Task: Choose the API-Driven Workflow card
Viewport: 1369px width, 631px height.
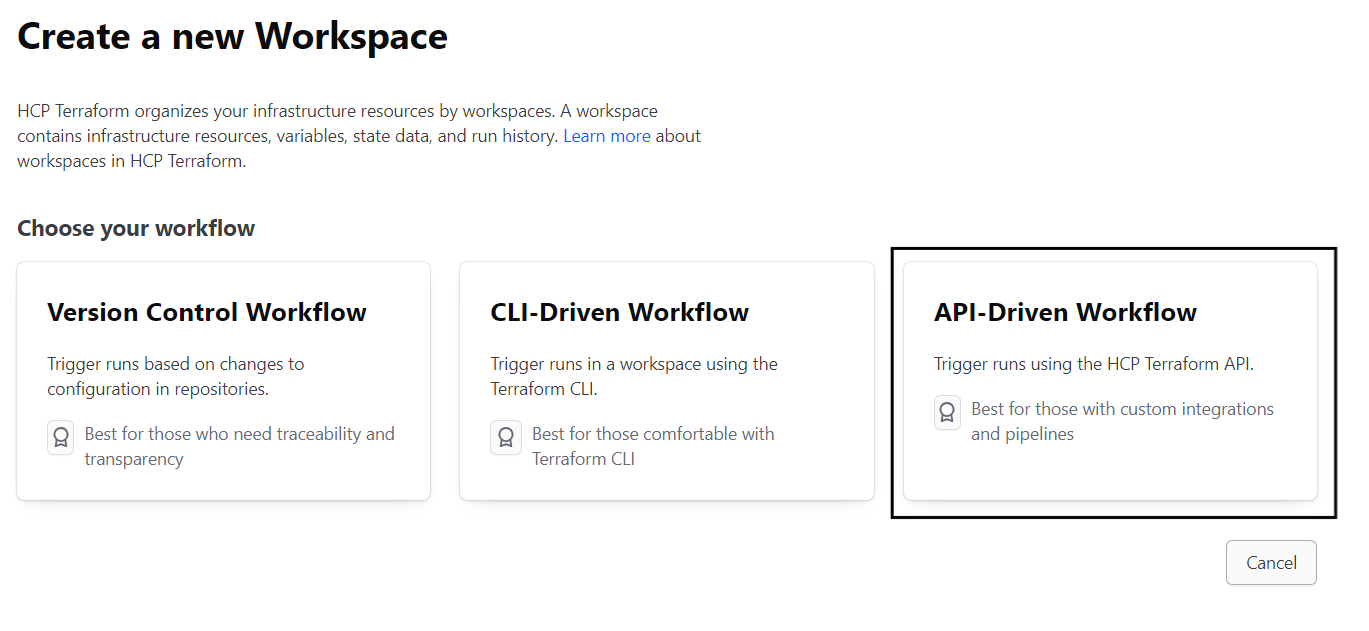Action: pyautogui.click(x=1110, y=381)
